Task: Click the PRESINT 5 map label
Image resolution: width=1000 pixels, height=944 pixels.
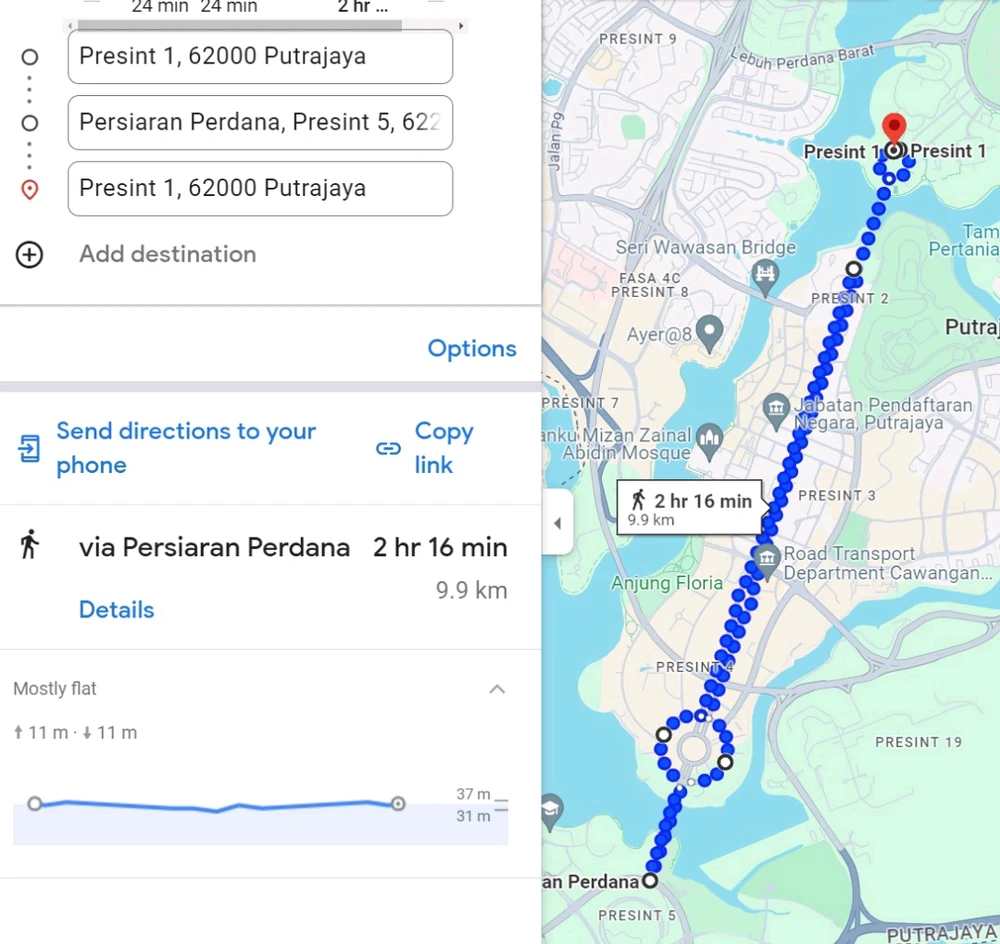Action: (637, 915)
